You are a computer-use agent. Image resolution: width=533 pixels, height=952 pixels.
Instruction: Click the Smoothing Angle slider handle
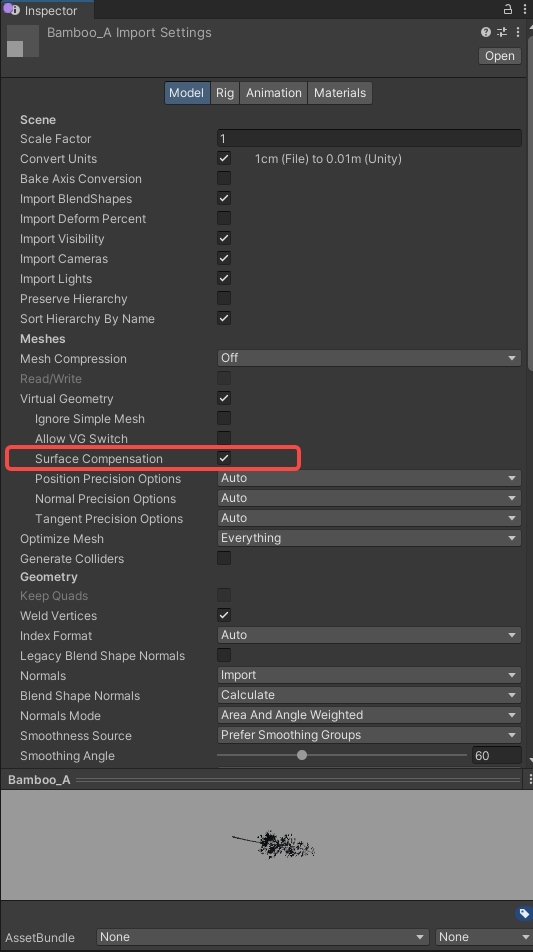click(302, 755)
